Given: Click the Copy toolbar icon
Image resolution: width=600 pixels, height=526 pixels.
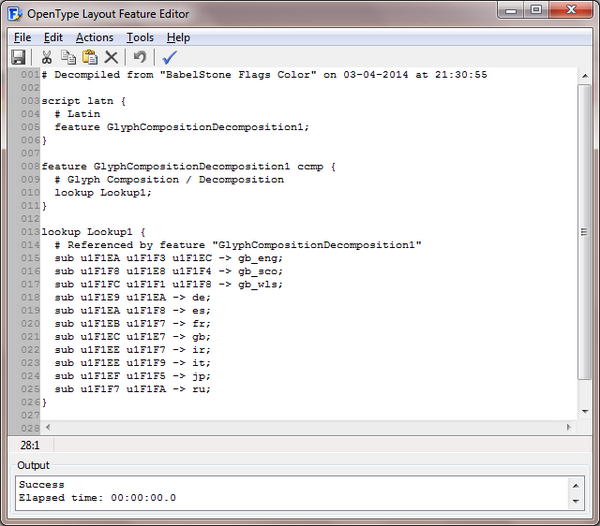Looking at the screenshot, I should click(x=68, y=57).
